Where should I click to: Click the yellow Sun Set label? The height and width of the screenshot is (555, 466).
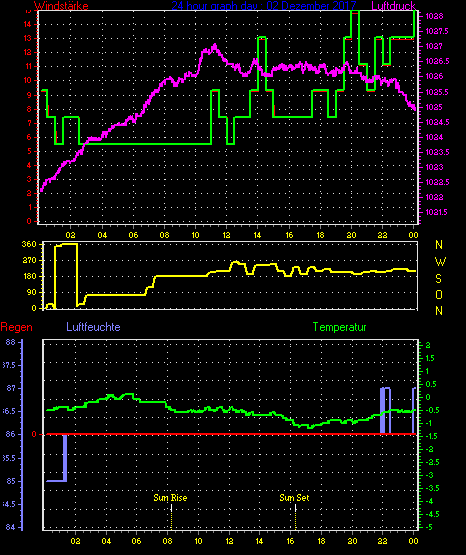coord(294,498)
